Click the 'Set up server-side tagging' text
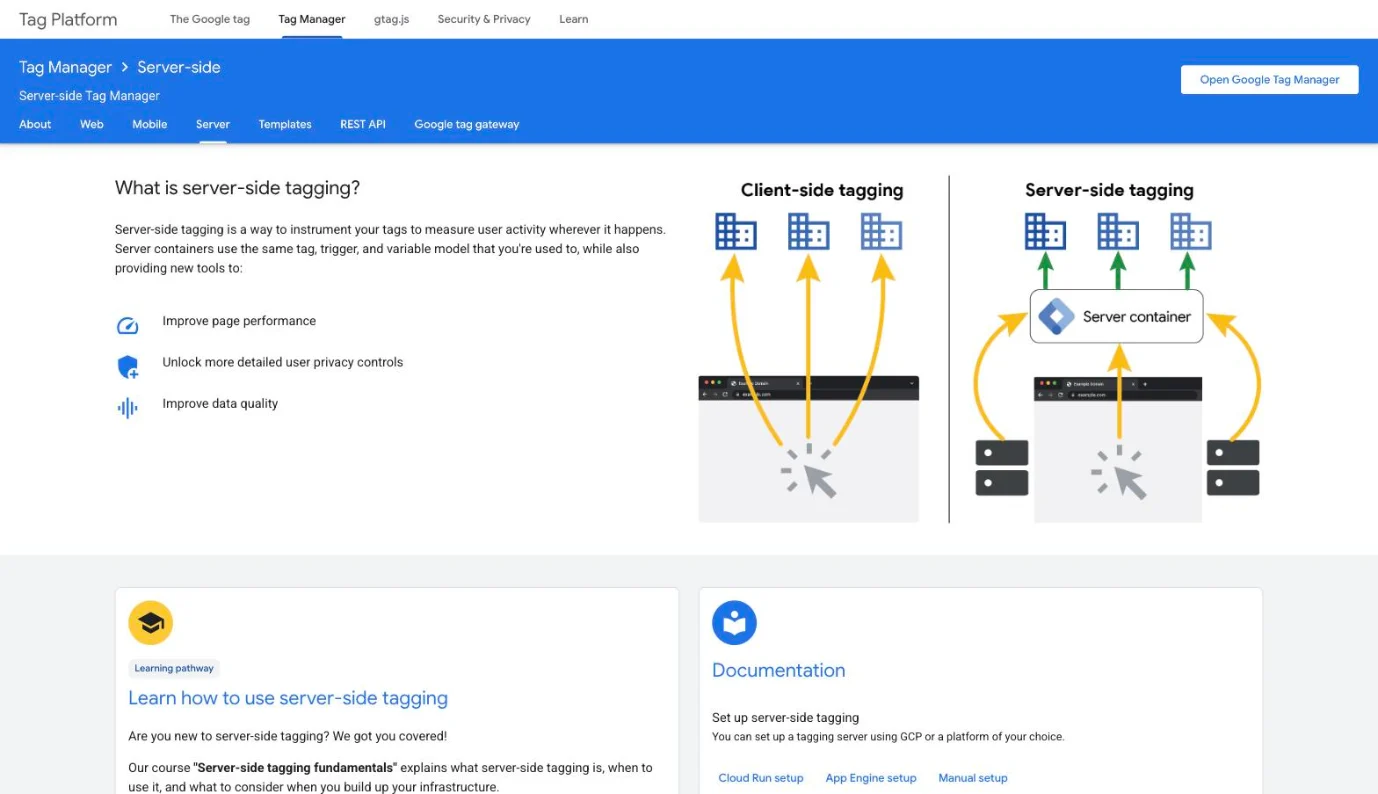The width and height of the screenshot is (1378, 794). point(786,717)
